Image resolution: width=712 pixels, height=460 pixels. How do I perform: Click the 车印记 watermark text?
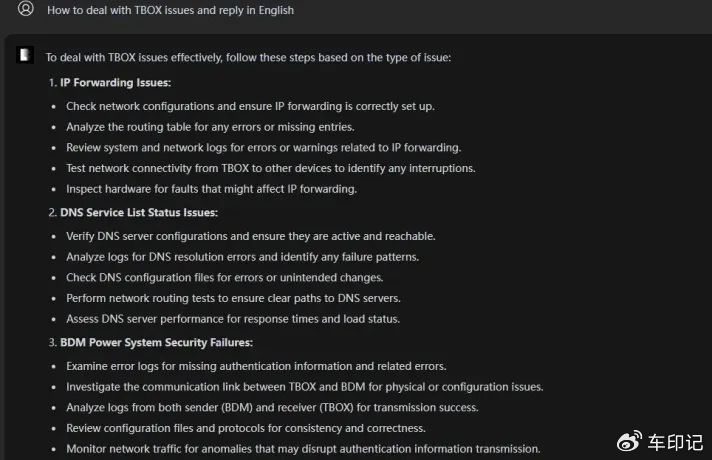tap(675, 443)
